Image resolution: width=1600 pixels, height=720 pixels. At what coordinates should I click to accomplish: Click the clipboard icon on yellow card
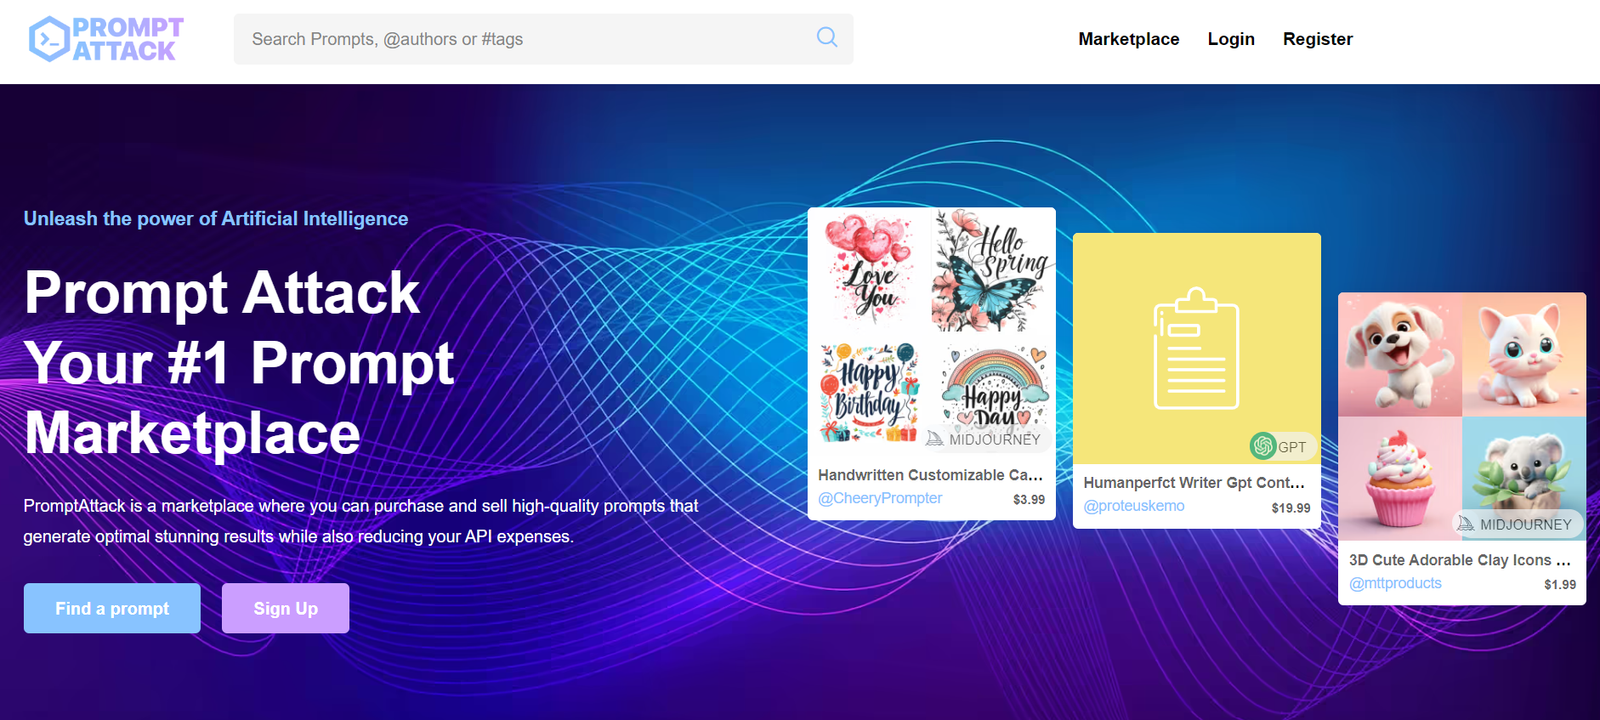coord(1196,349)
